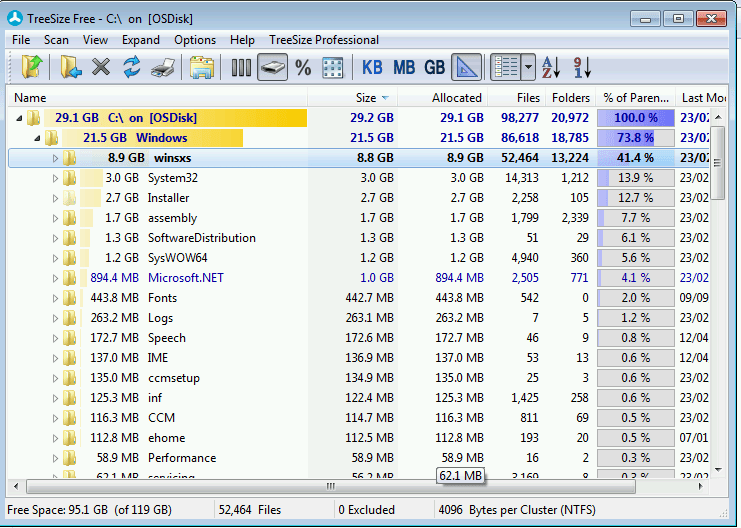
Task: Click the Speech folder icon
Action: click(x=69, y=338)
